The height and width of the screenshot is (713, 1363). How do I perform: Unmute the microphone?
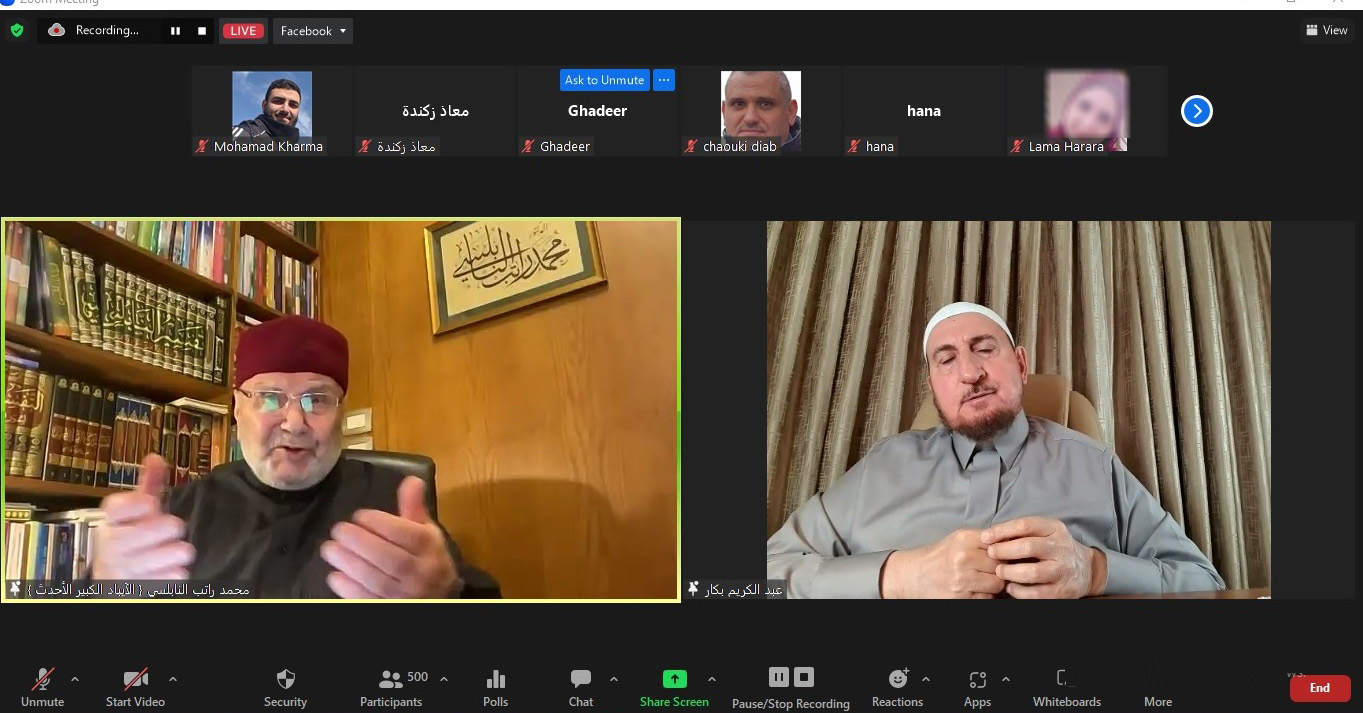(x=42, y=680)
